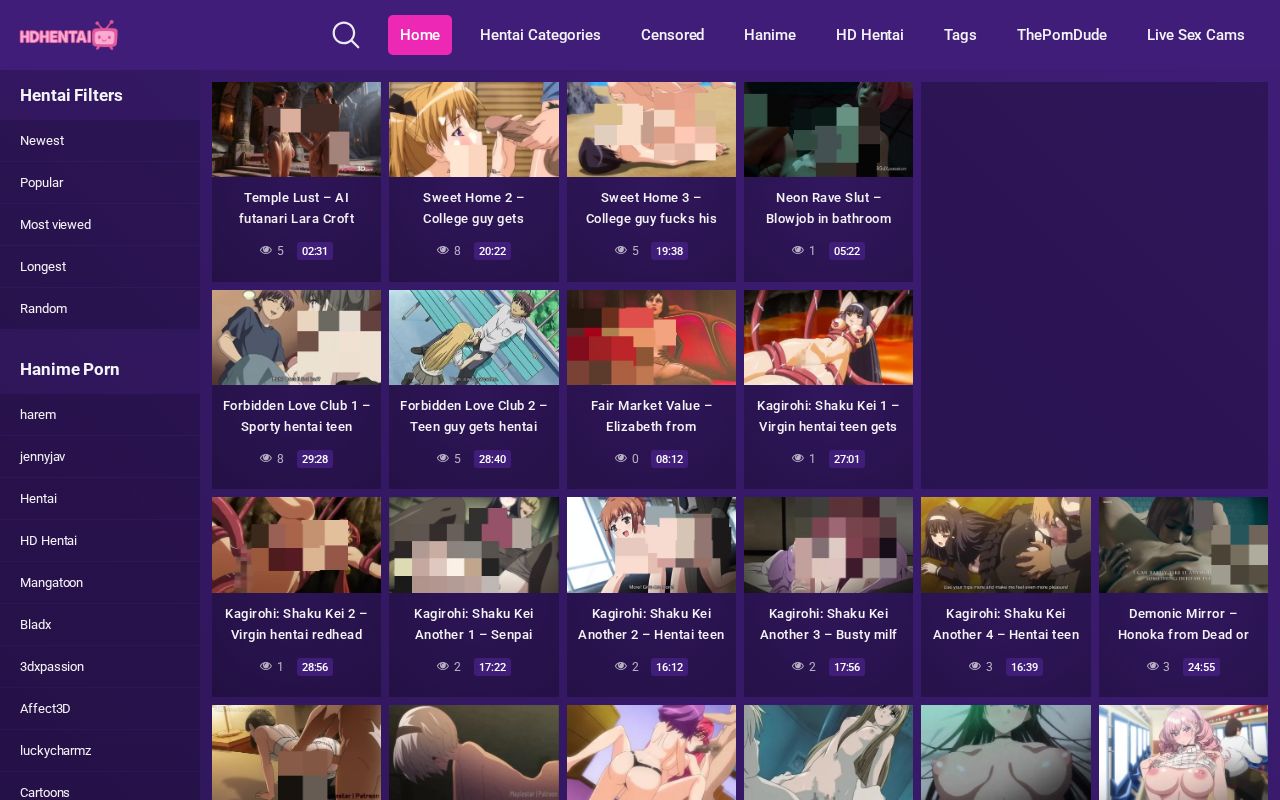Click the views eye icon on Forbidden Love Club 2 card

tap(443, 458)
